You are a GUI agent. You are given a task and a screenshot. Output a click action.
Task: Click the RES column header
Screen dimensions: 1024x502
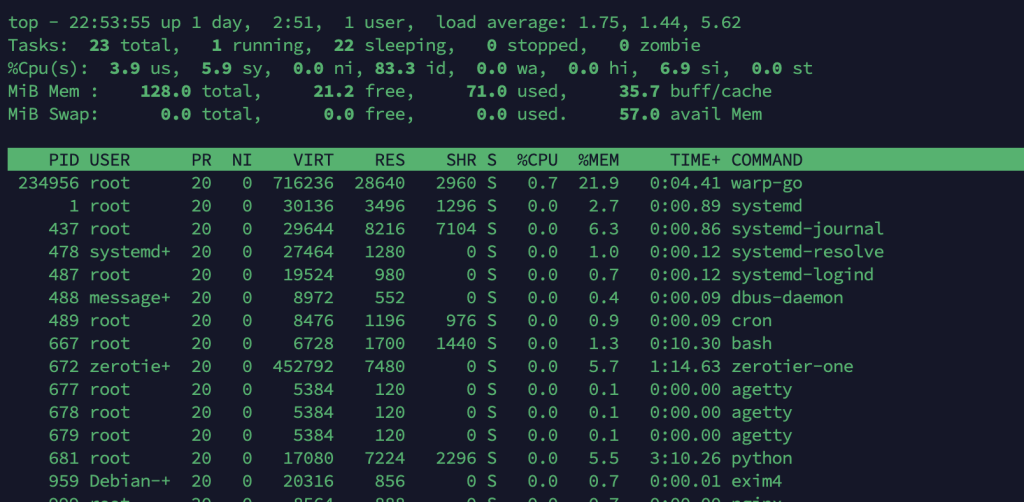pos(389,160)
